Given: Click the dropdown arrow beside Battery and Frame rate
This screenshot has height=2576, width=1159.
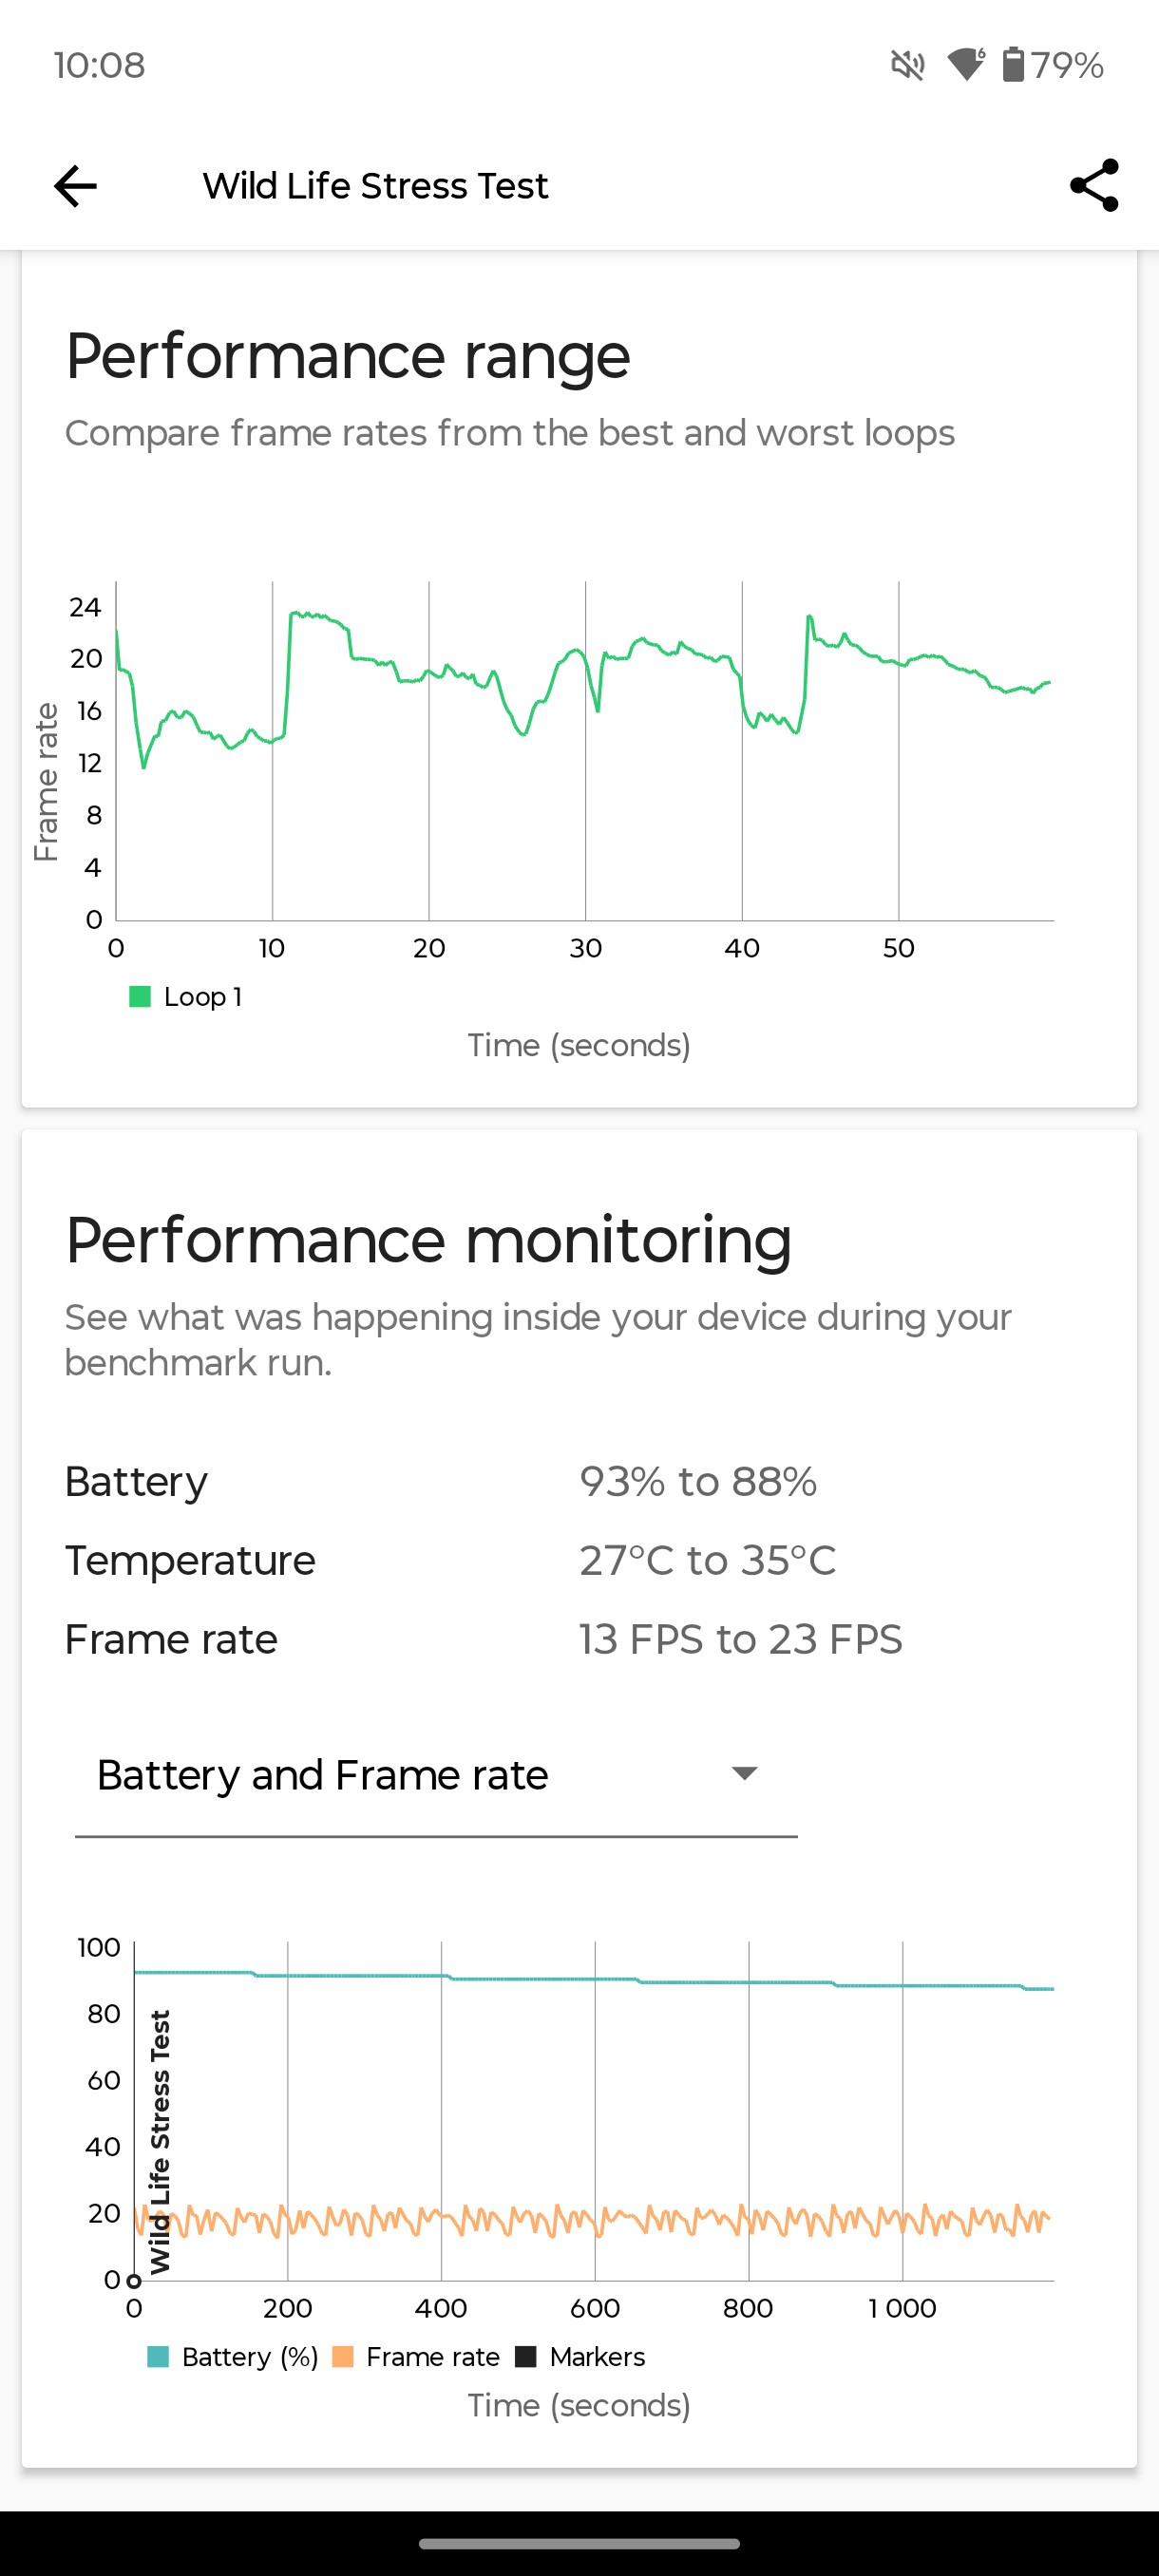Looking at the screenshot, I should pyautogui.click(x=744, y=1774).
